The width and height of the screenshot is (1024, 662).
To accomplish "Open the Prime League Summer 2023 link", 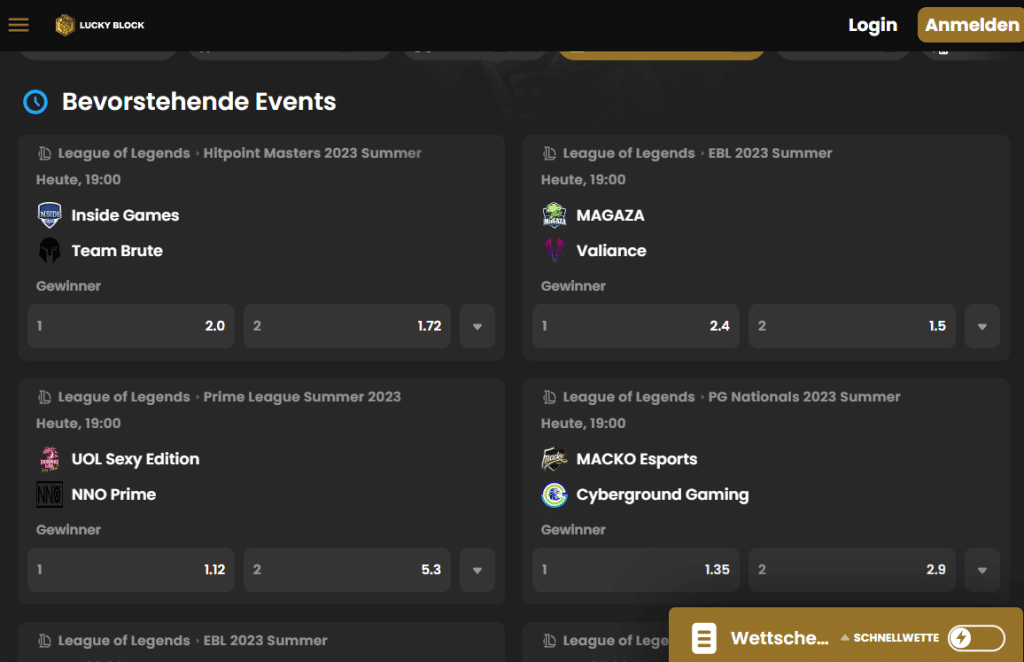I will pyautogui.click(x=302, y=397).
